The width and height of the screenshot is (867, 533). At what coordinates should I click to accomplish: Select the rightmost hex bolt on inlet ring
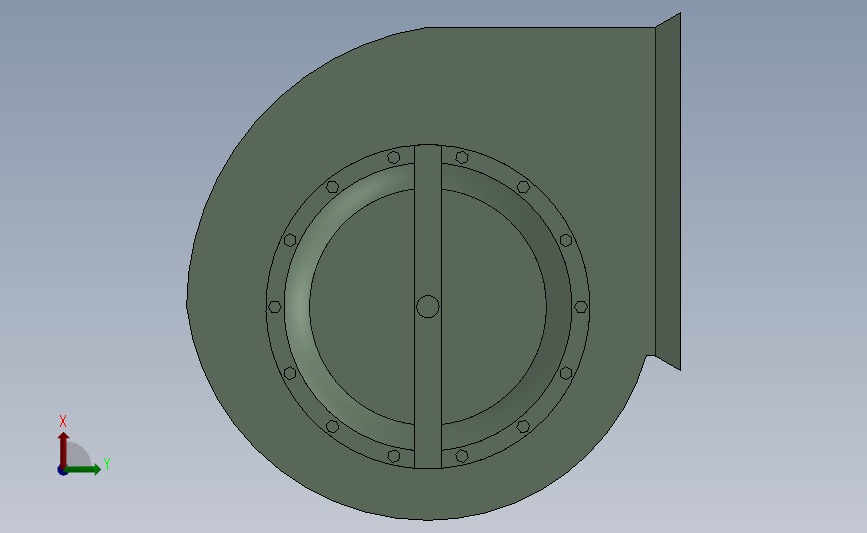[x=581, y=307]
